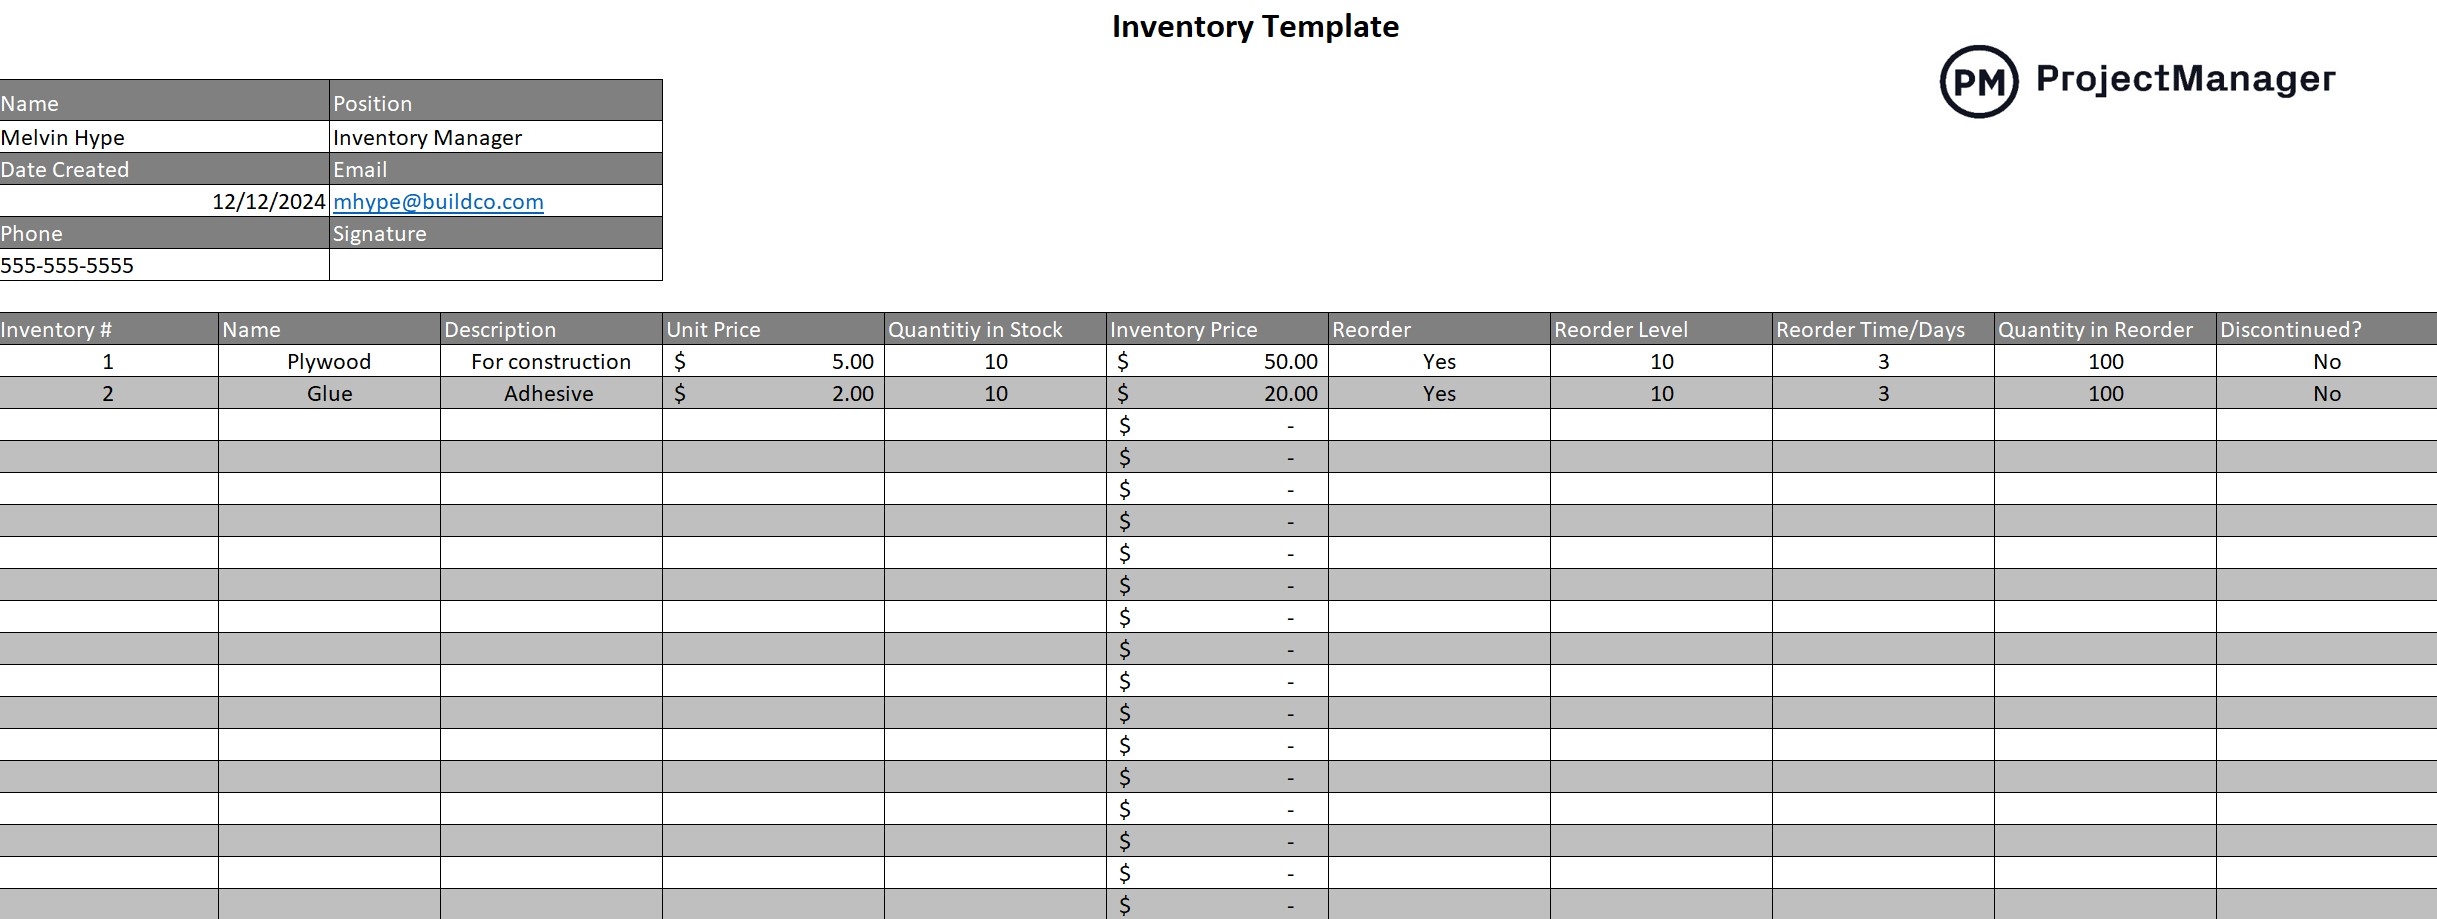Click the ProjectManager PM logo icon
2437x919 pixels.
pyautogui.click(x=1977, y=82)
